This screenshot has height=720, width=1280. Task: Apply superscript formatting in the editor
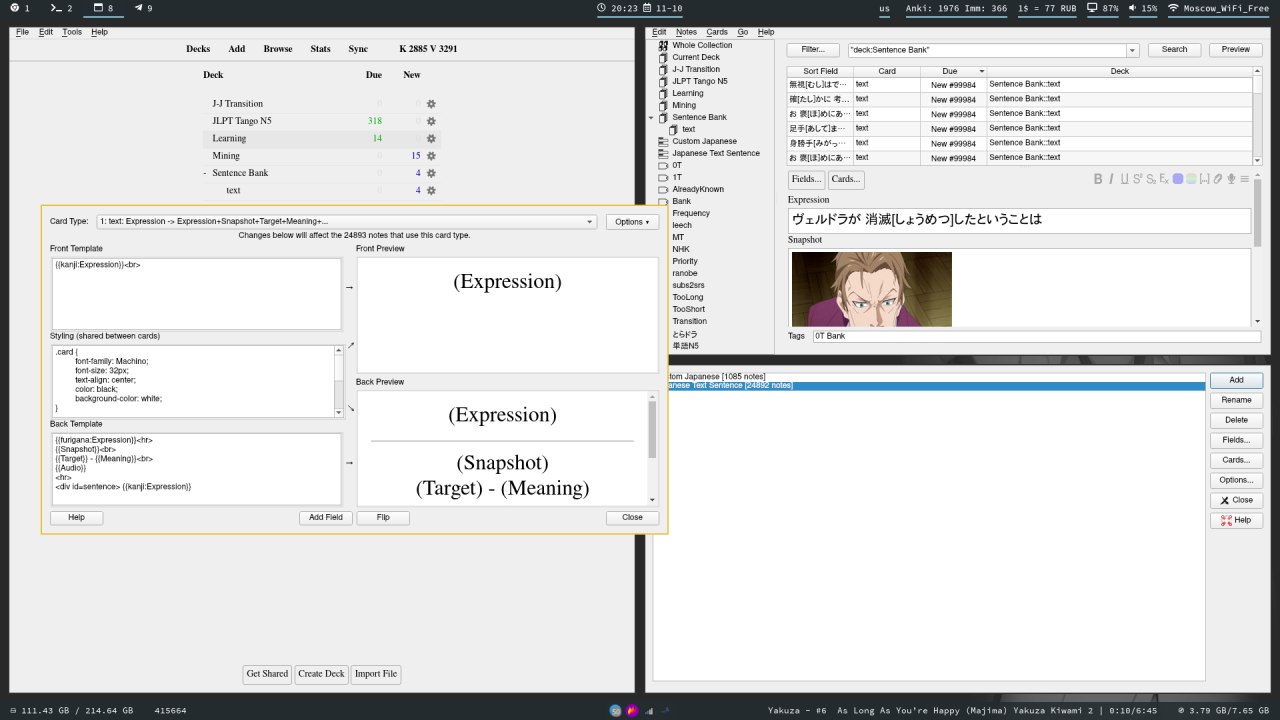click(1138, 179)
